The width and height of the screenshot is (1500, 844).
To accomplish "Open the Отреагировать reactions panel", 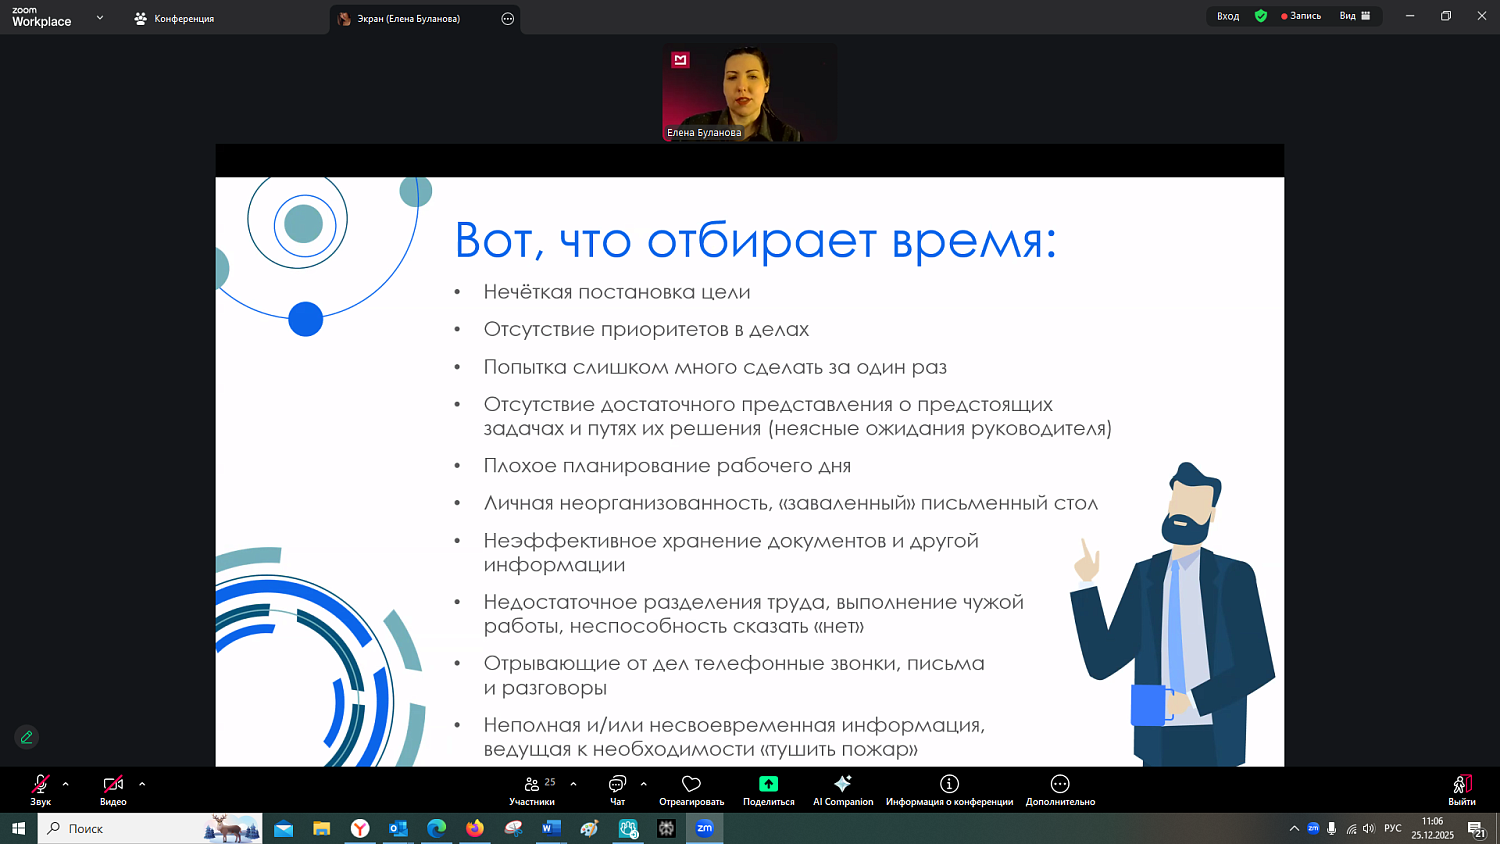I will click(691, 790).
